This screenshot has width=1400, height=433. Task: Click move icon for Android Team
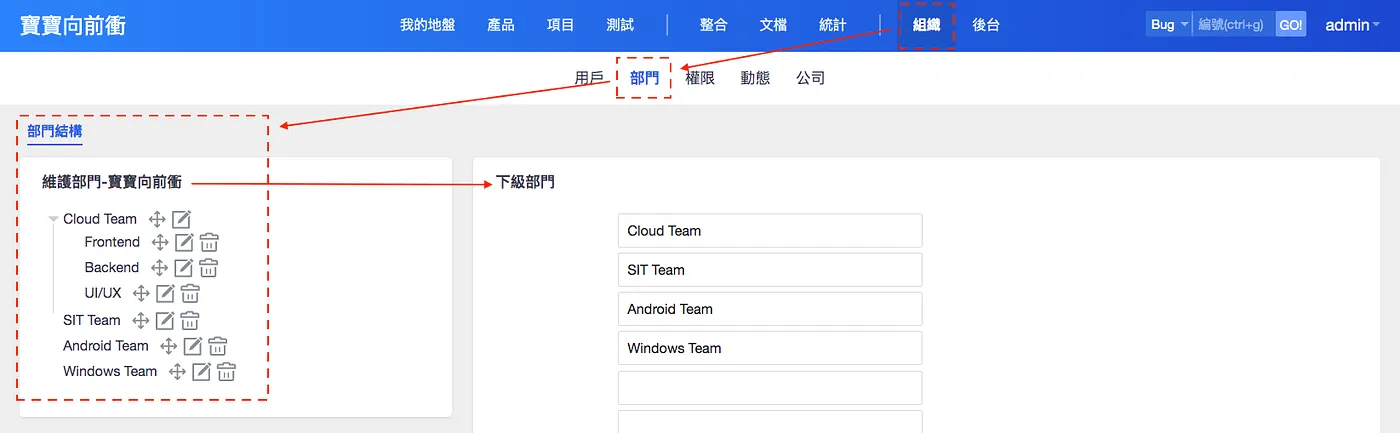point(168,346)
